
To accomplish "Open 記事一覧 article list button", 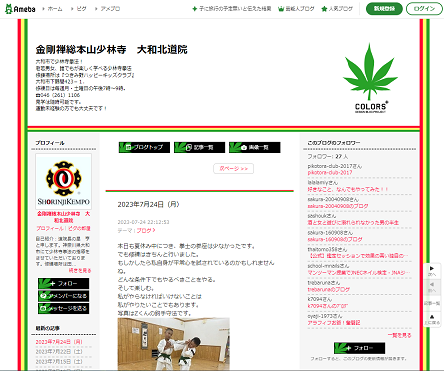I will [199, 147].
